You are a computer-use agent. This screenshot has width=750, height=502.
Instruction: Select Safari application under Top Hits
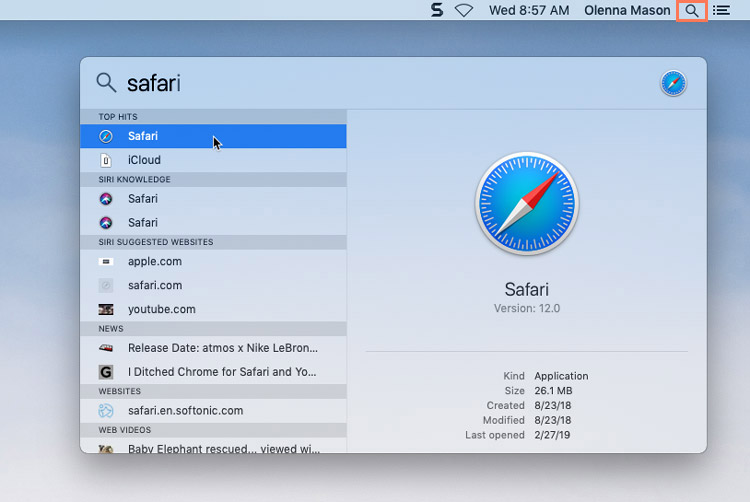tap(143, 136)
